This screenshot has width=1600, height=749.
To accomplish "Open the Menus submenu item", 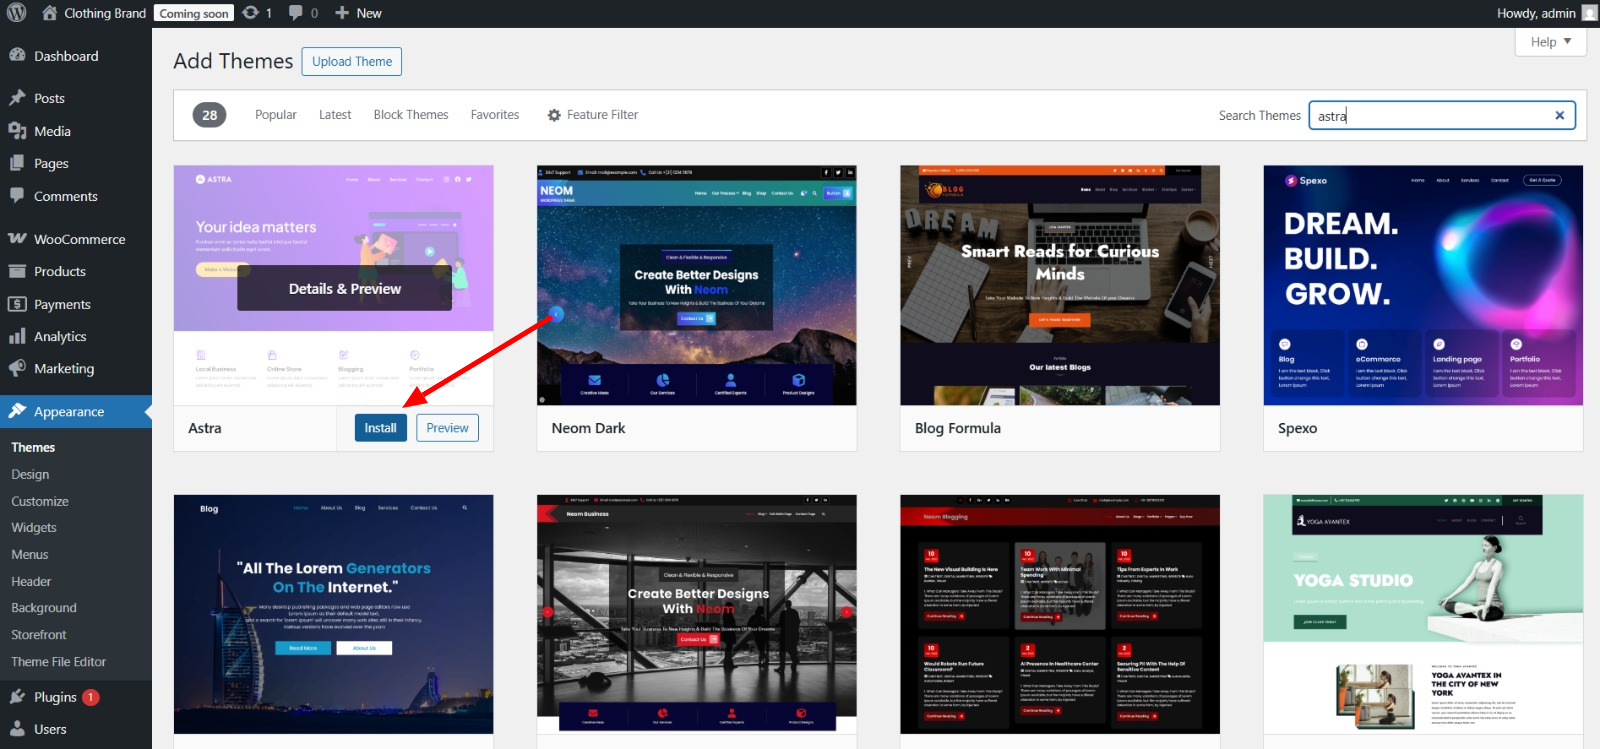I will click(x=30, y=554).
